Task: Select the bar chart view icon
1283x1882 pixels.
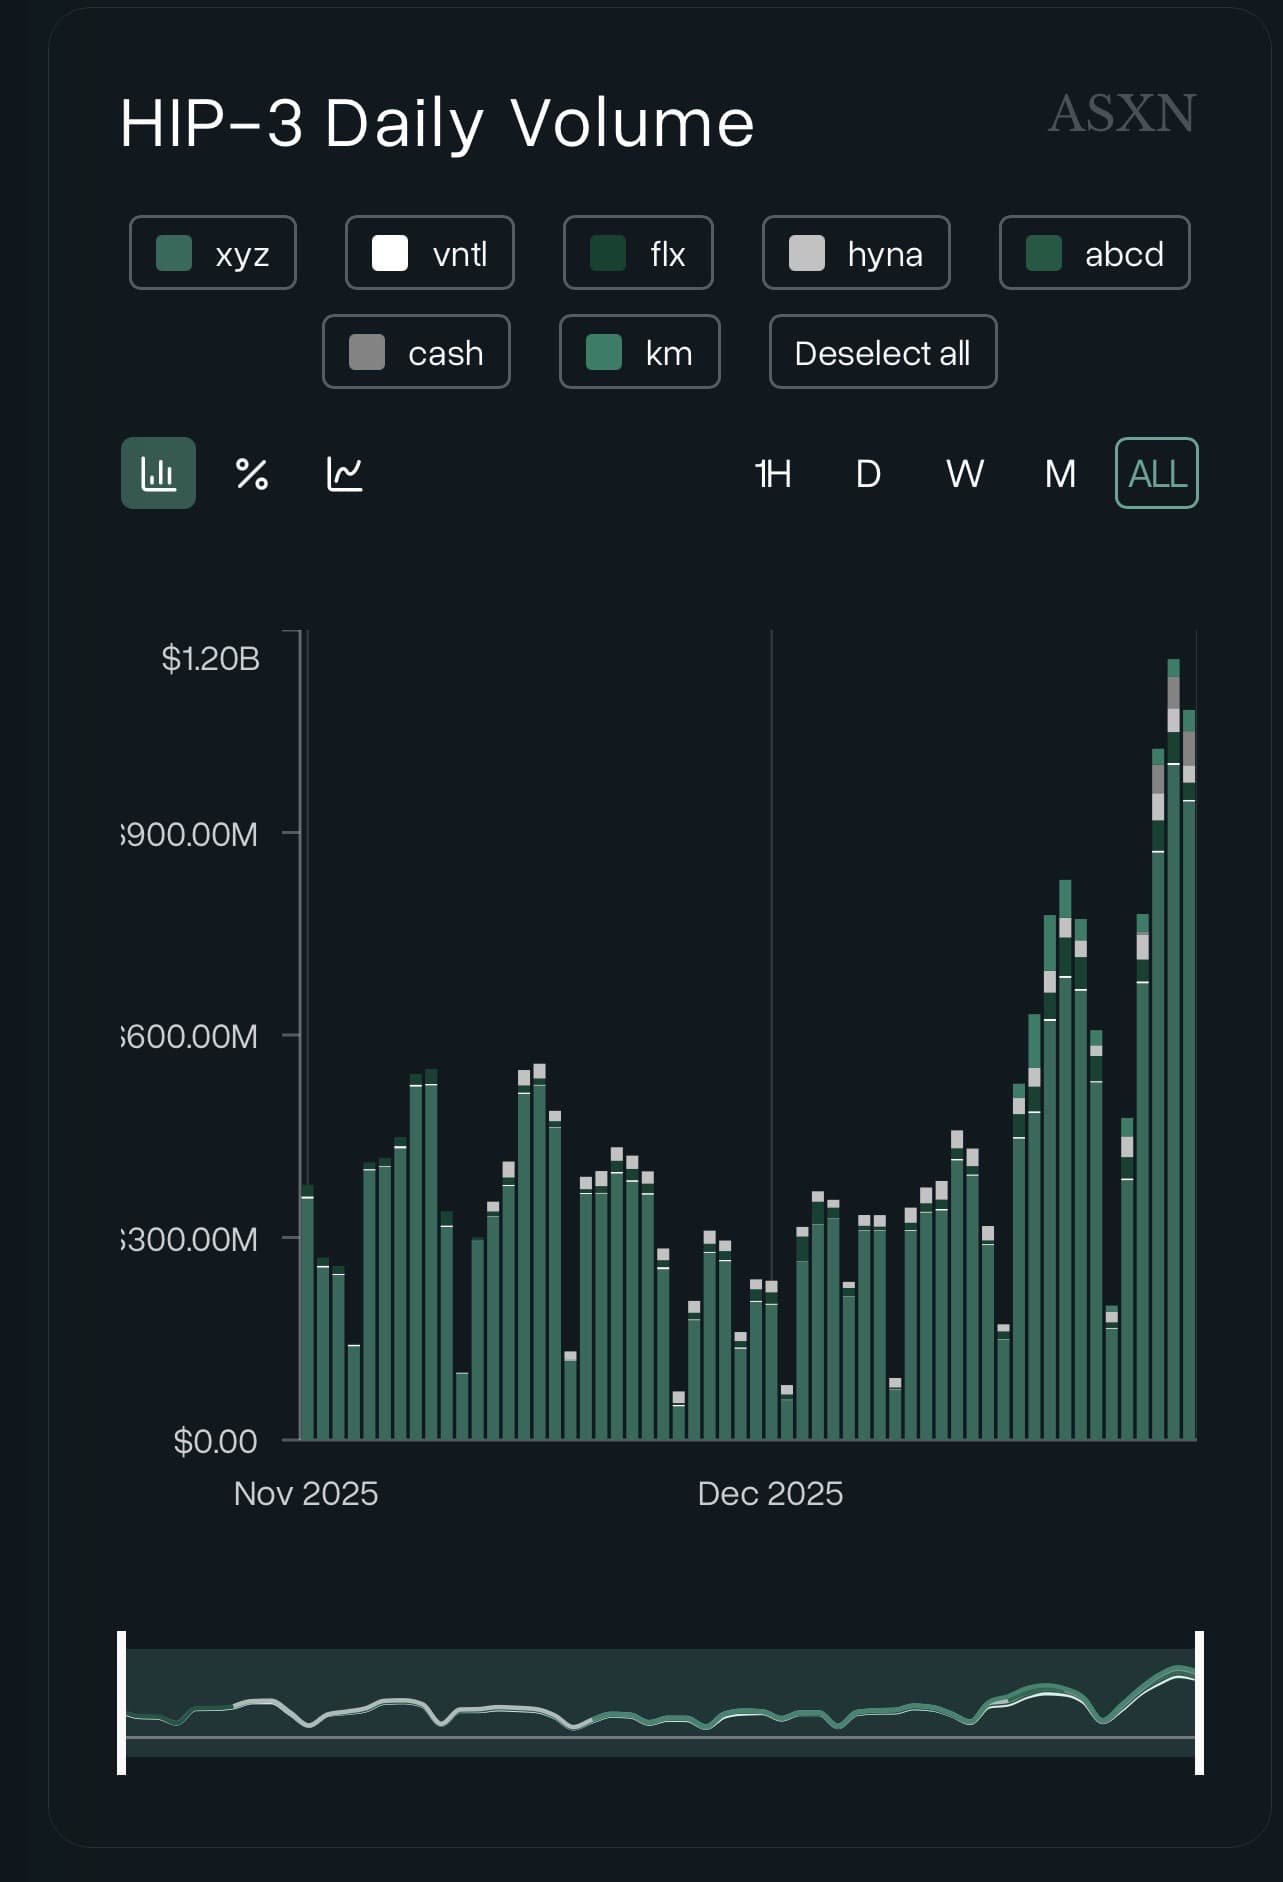Action: pyautogui.click(x=158, y=473)
